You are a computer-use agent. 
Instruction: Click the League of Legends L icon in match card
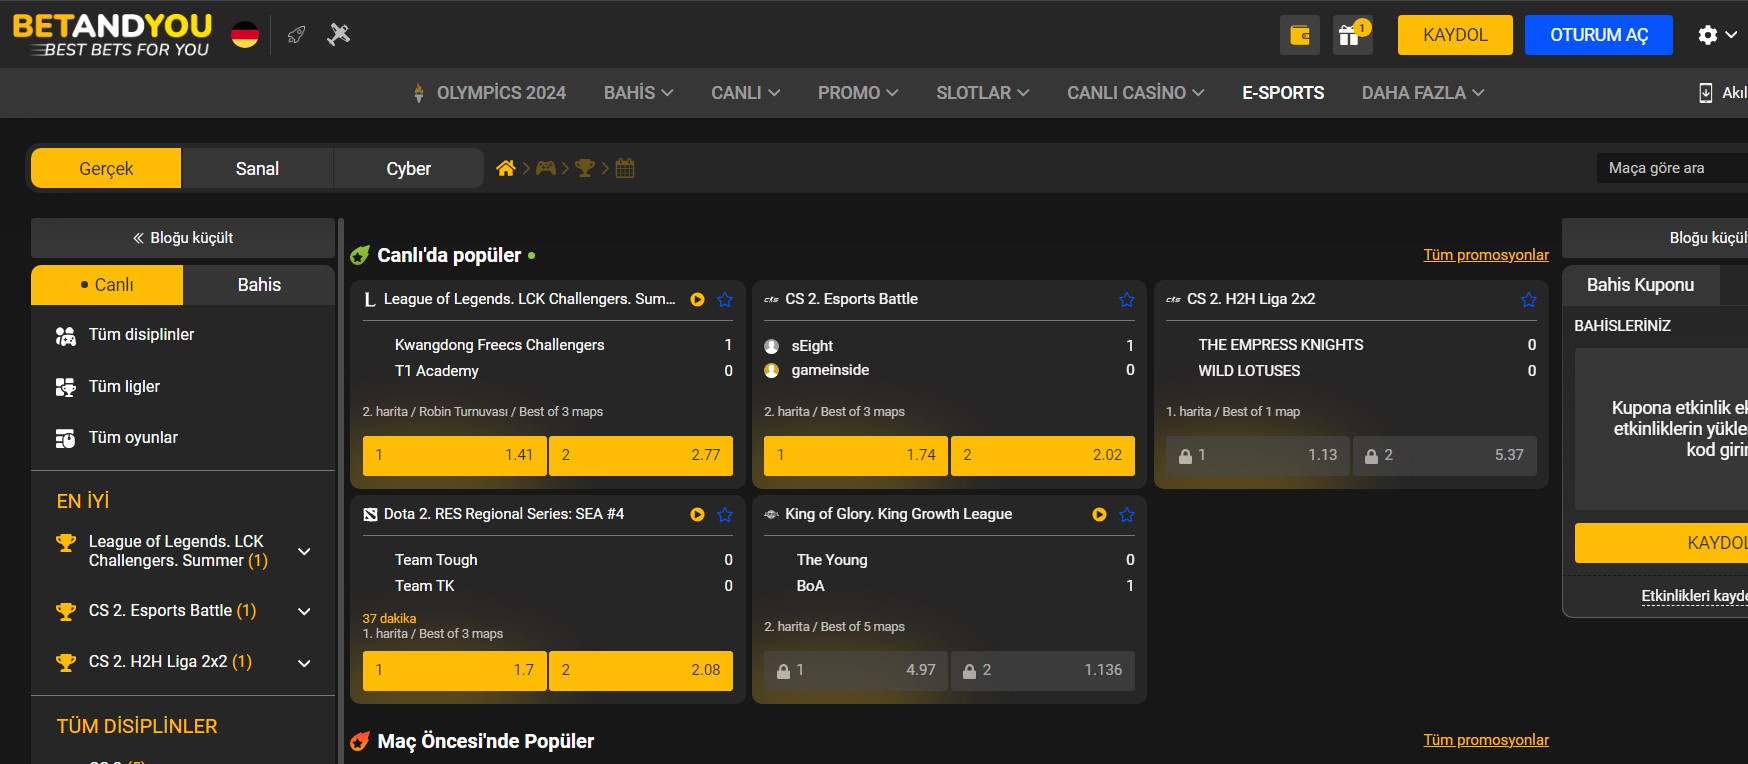(x=370, y=299)
